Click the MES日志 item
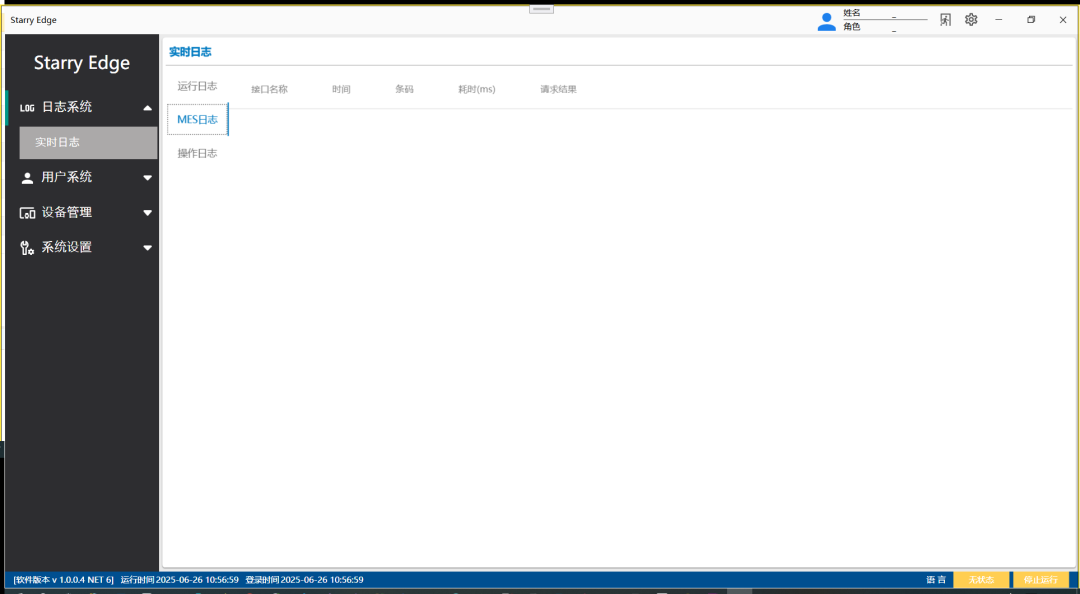The height and width of the screenshot is (594, 1080). [x=197, y=119]
